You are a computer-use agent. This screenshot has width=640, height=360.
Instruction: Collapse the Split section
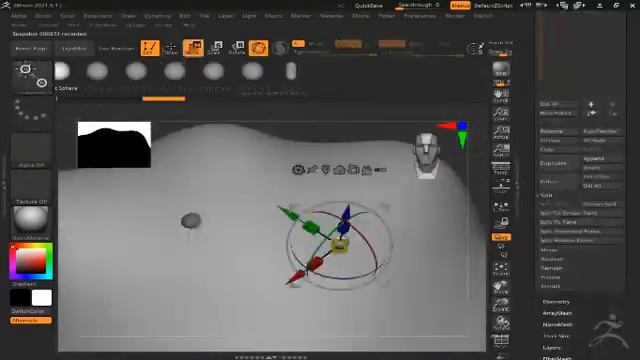tap(546, 195)
